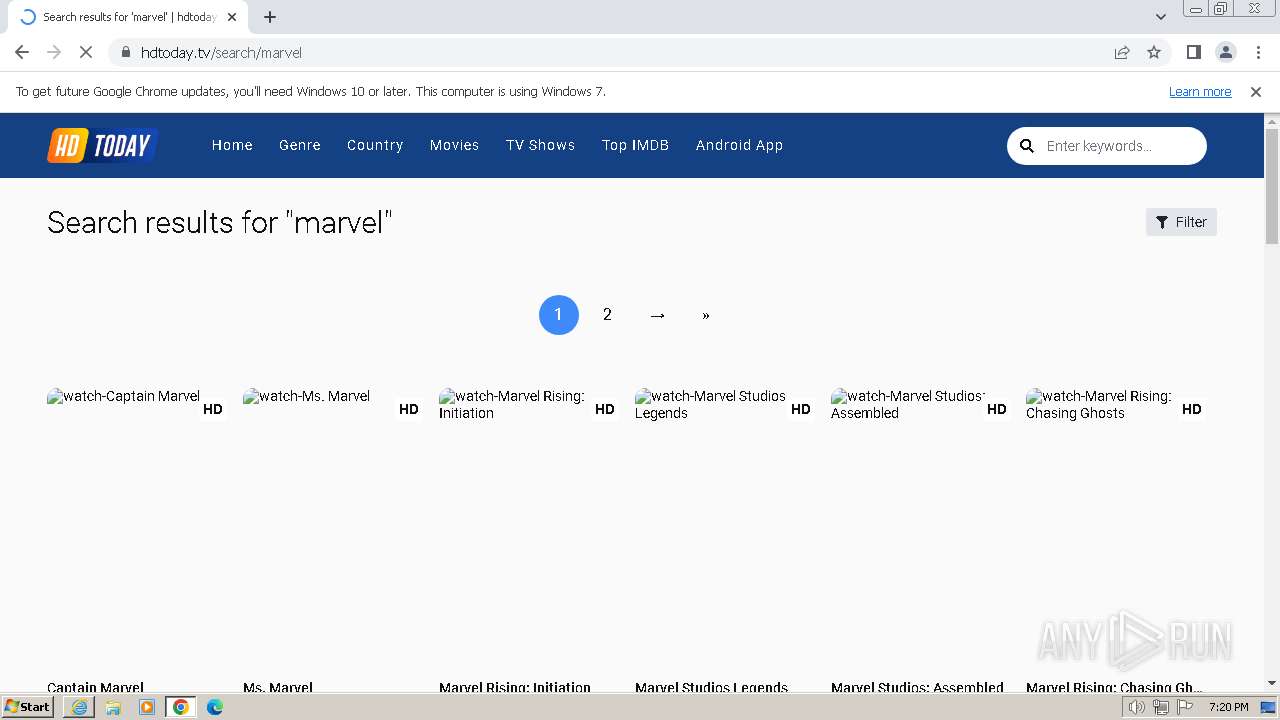
Task: Click the Action Center flag icon
Action: tap(1185, 707)
